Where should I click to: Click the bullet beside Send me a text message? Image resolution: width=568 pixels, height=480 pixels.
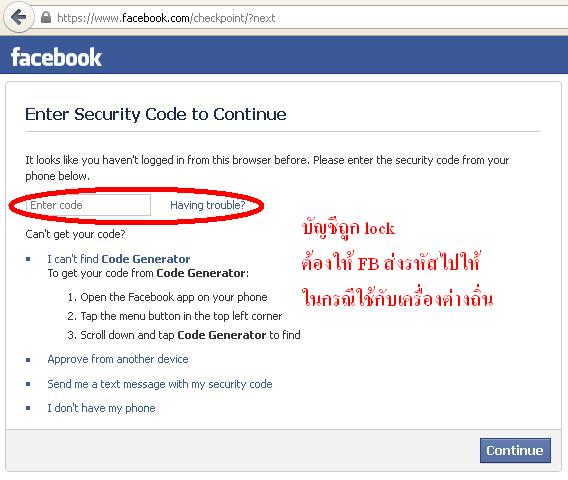tap(28, 384)
